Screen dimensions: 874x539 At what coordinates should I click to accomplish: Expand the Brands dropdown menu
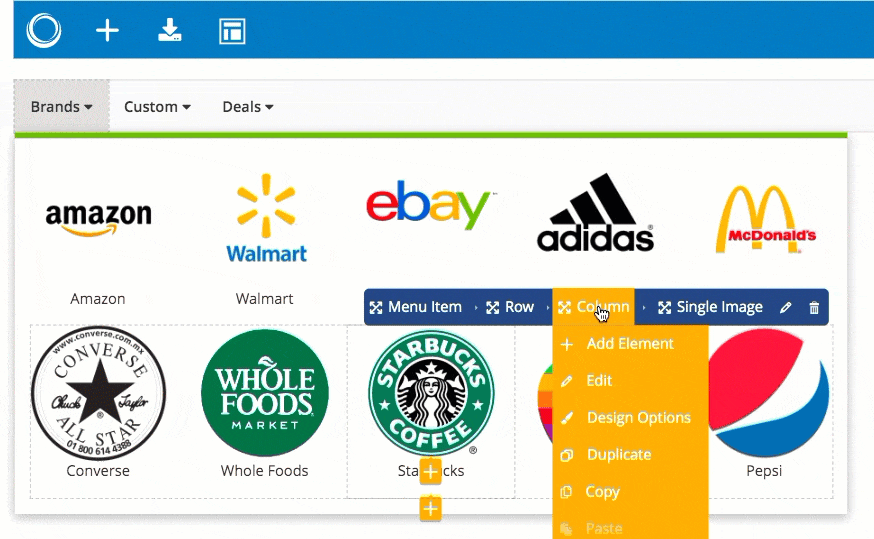coord(61,106)
